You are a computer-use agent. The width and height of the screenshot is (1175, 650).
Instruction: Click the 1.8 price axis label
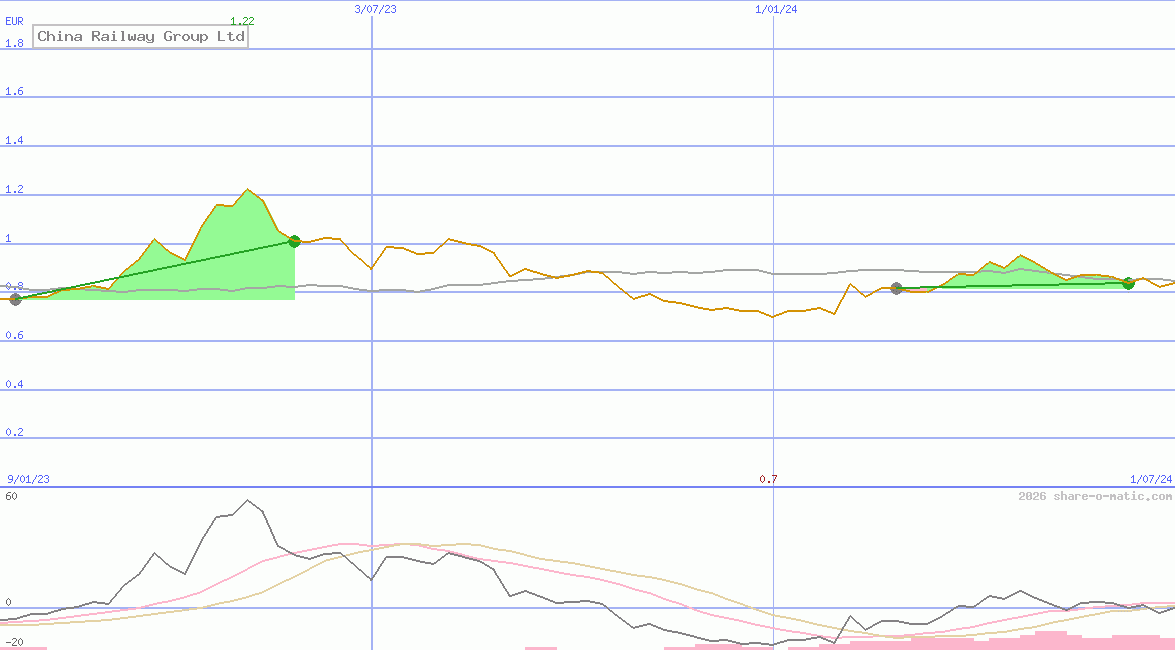pos(14,43)
